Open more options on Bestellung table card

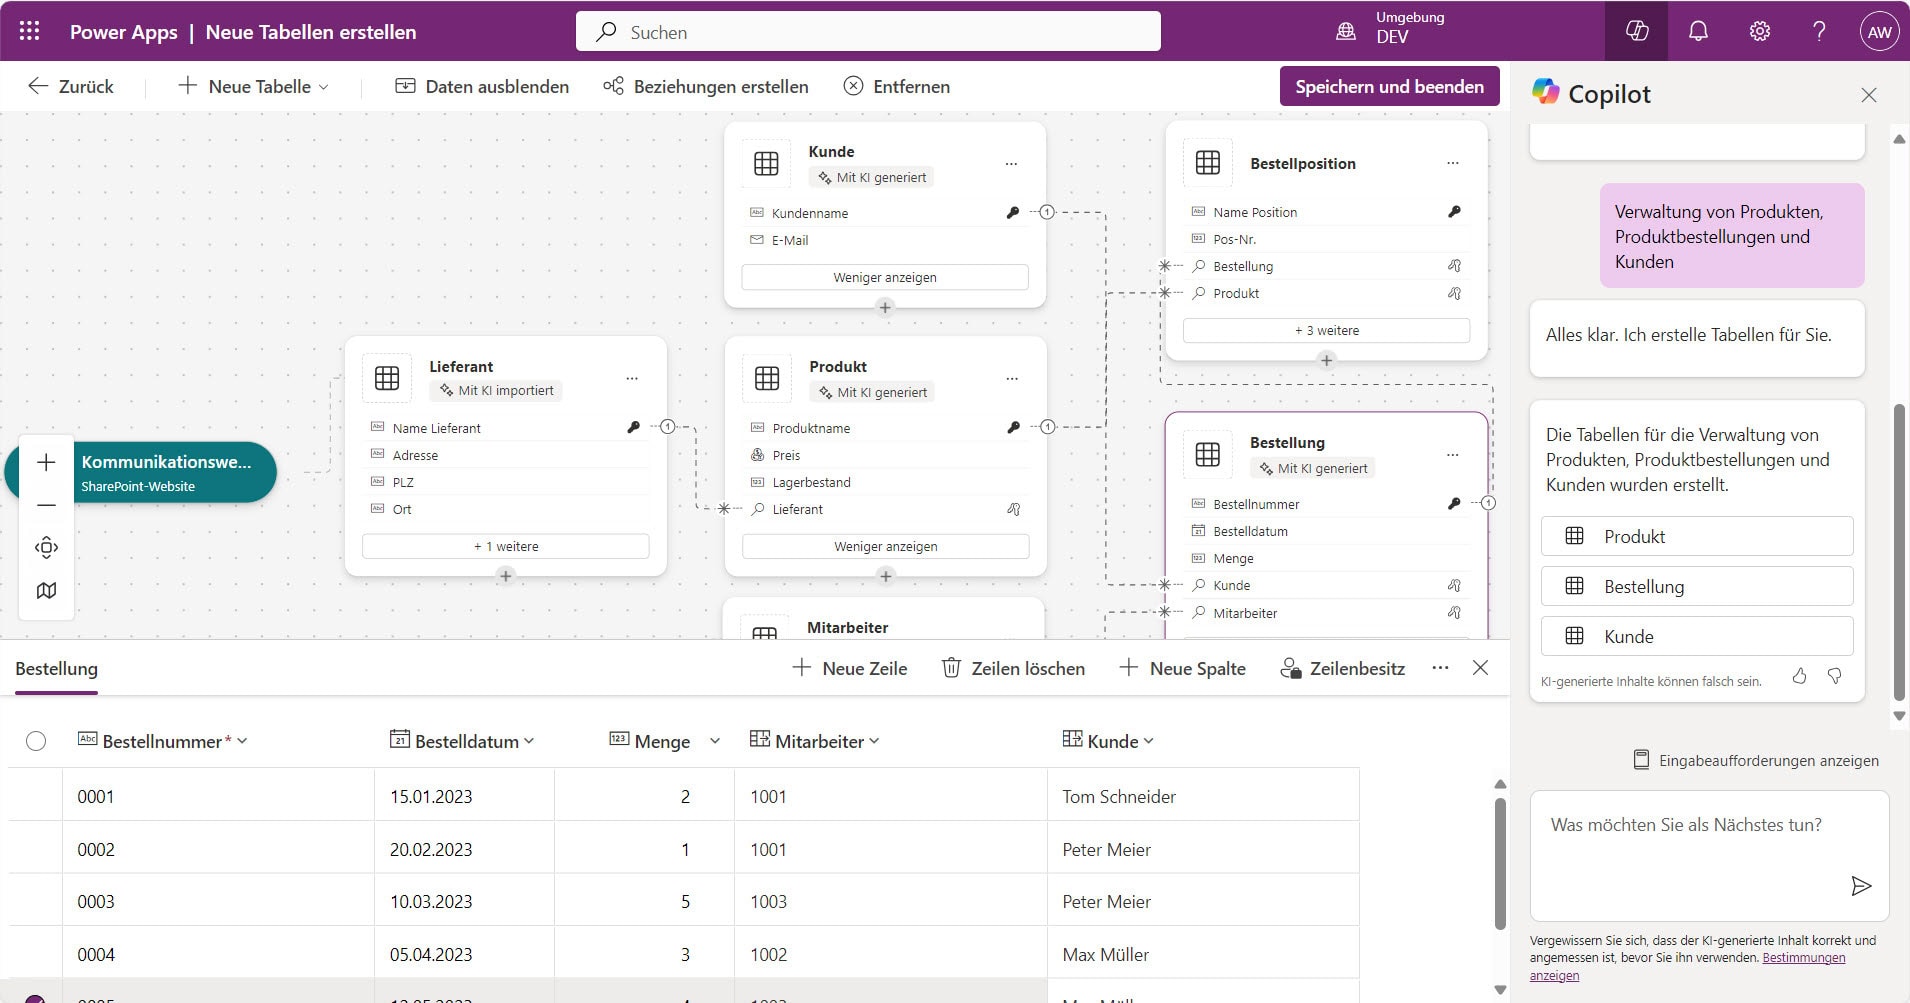click(1453, 454)
